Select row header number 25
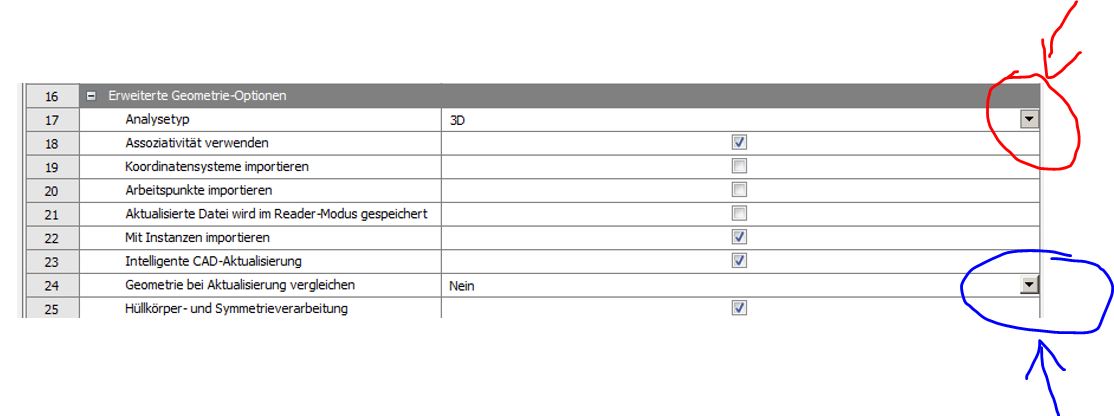The height and width of the screenshot is (416, 1114). 52,308
